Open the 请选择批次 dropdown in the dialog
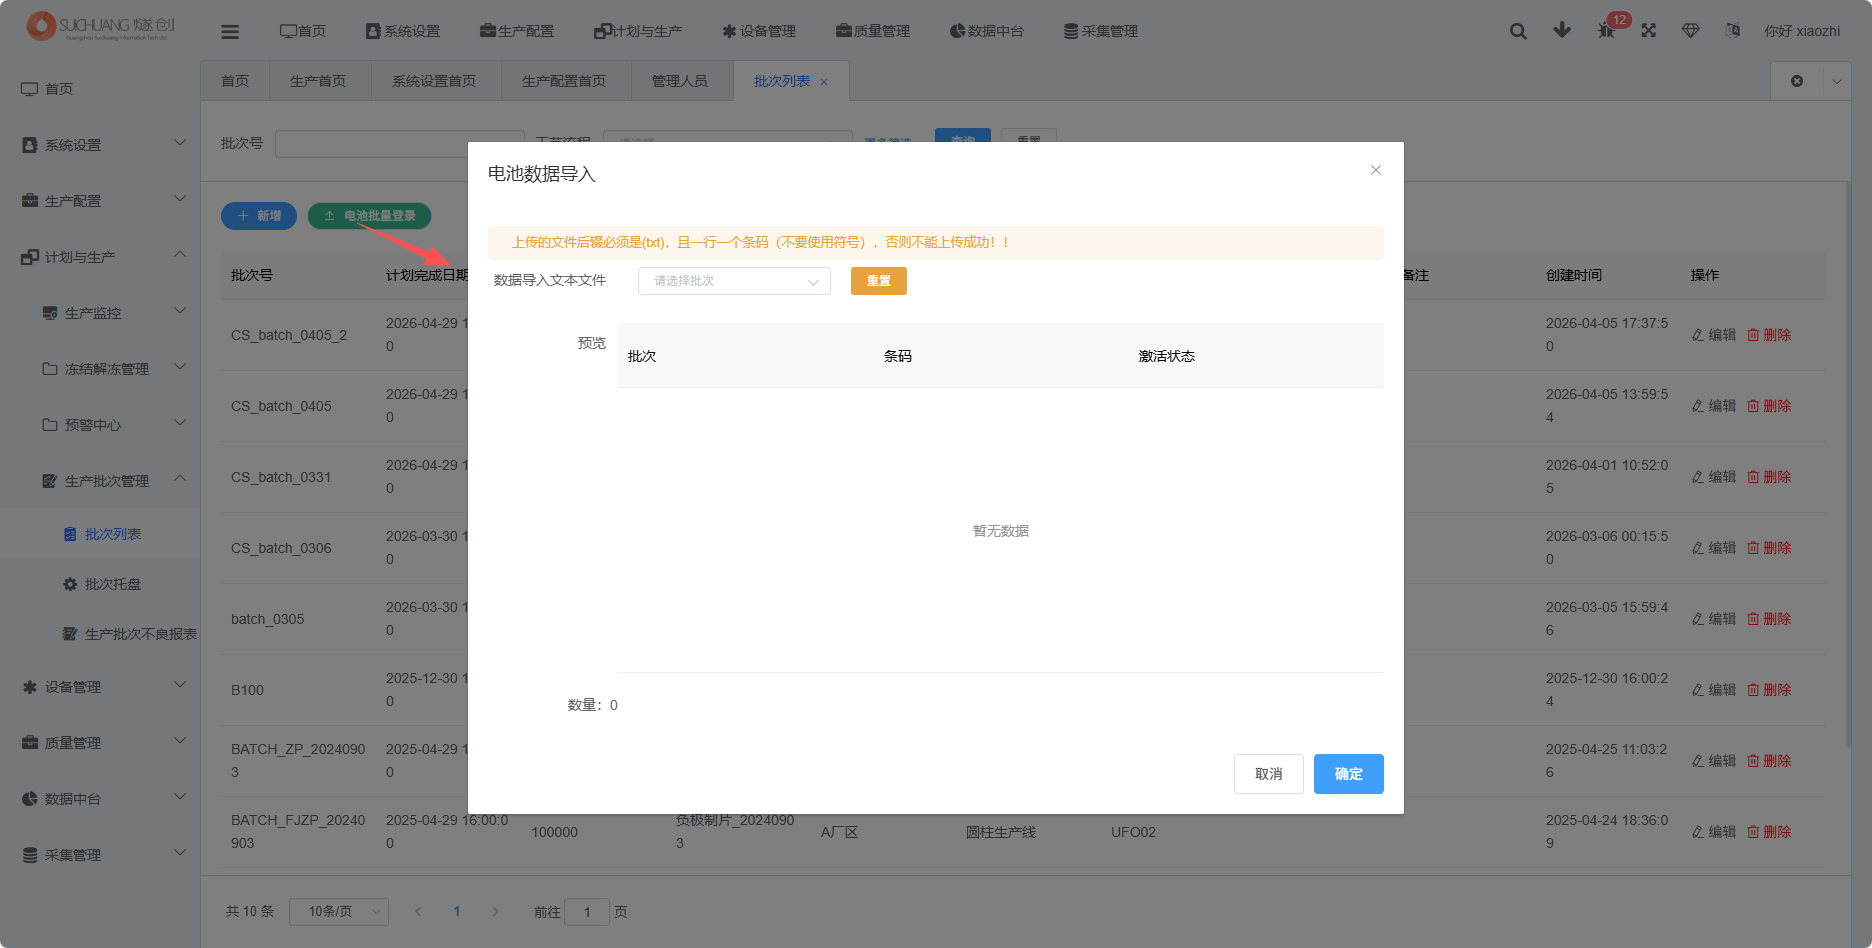This screenshot has width=1872, height=948. pyautogui.click(x=734, y=281)
